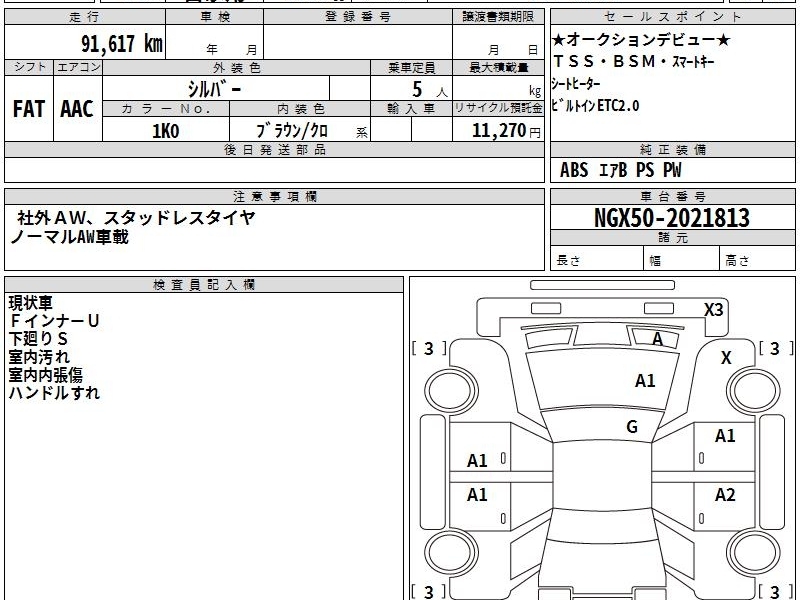Screen dimensions: 800x600
Task: Click the ノーマルAW車載 note
Action: point(69,237)
